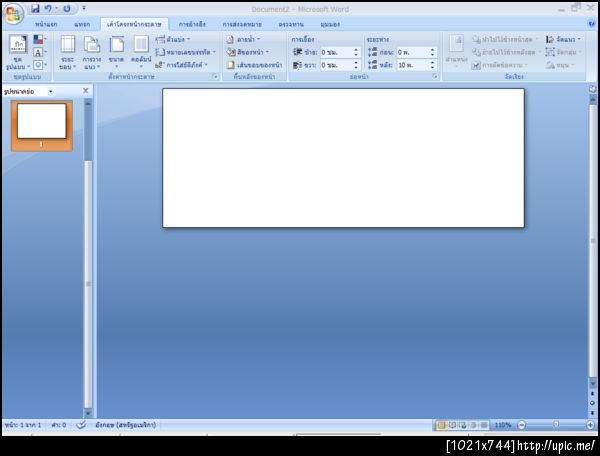Click the language indicator in status bar

pos(126,425)
